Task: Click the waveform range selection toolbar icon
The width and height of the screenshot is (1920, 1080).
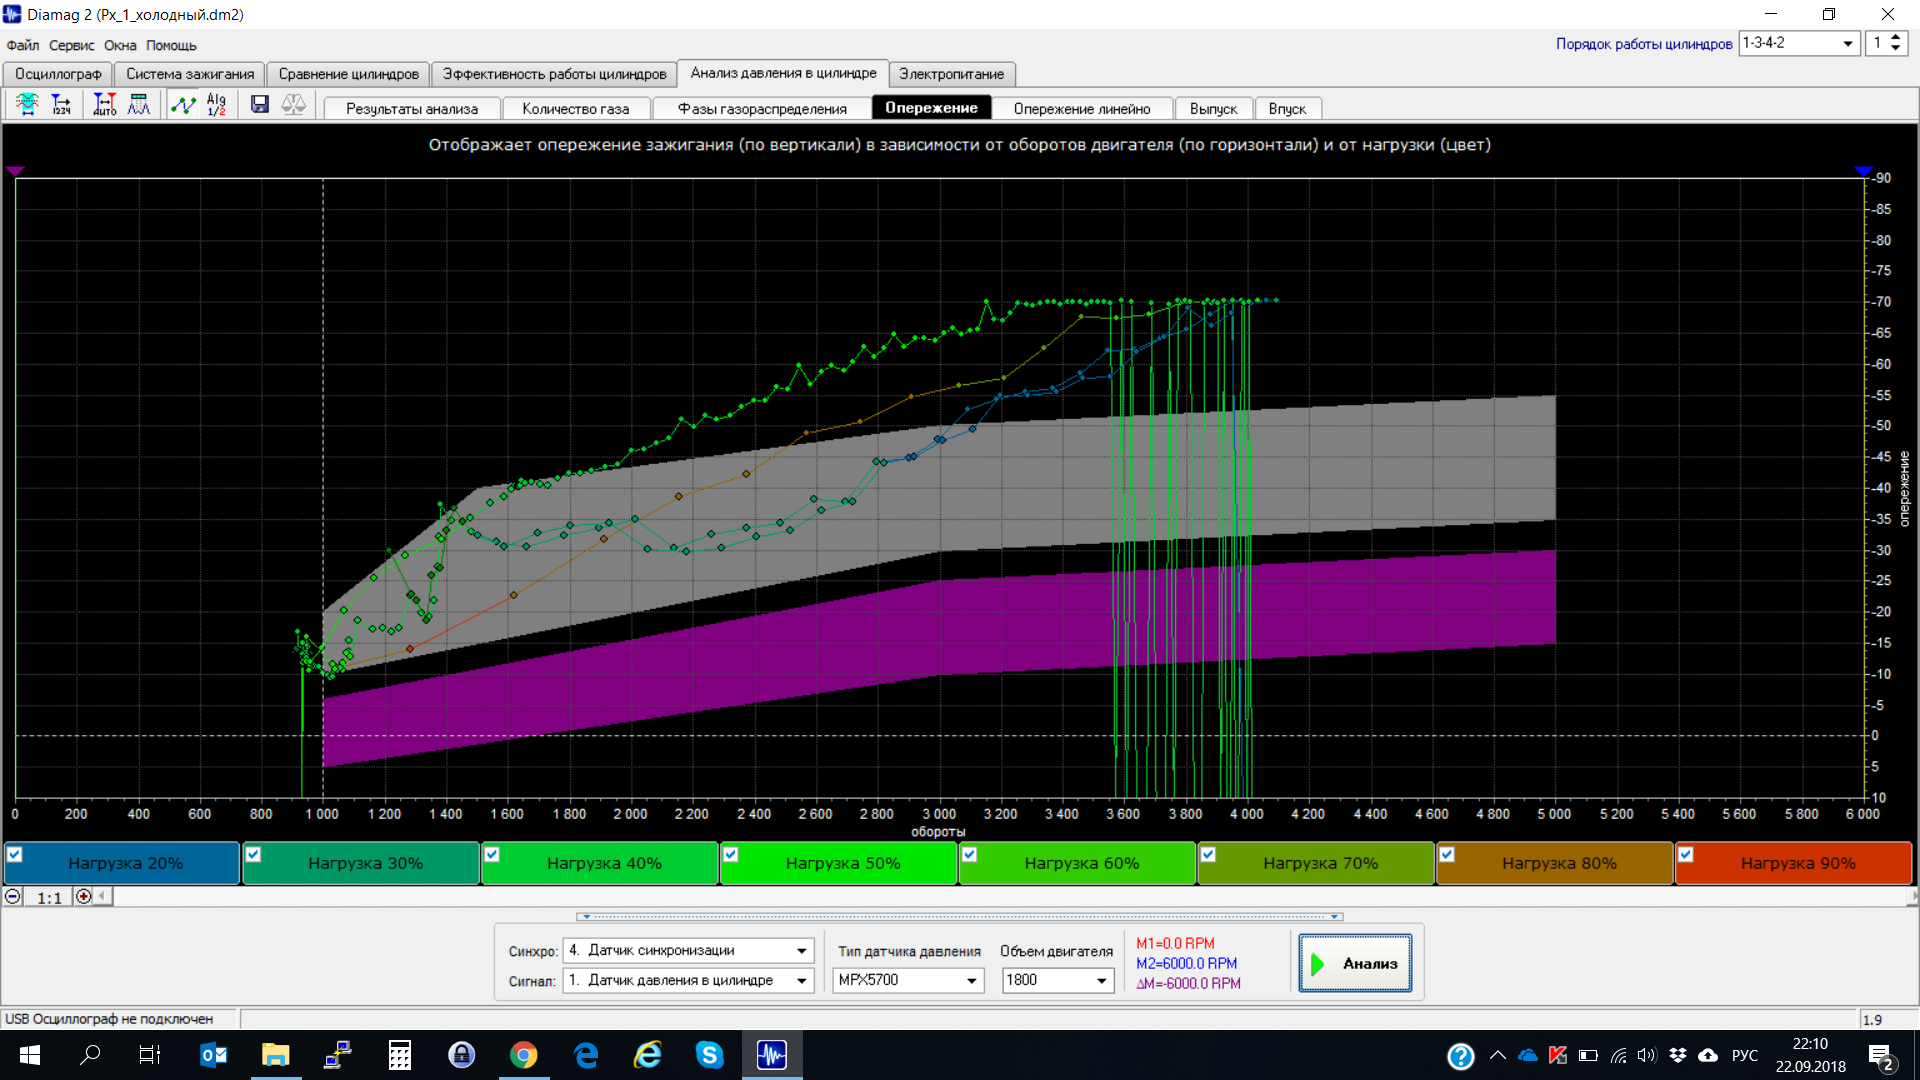Action: click(x=27, y=104)
